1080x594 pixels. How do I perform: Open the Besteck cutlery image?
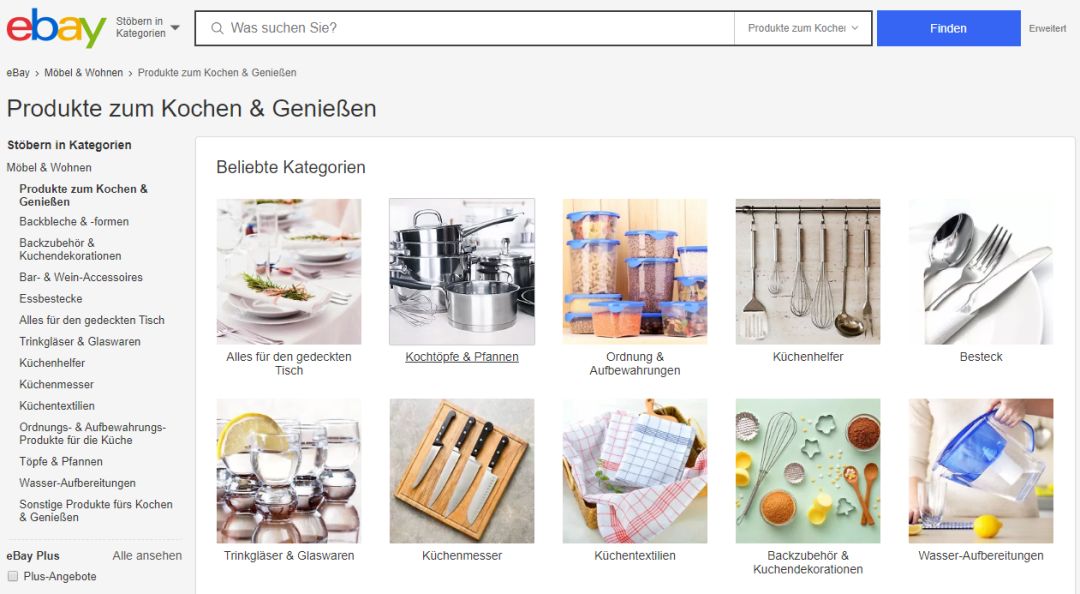pyautogui.click(x=981, y=272)
